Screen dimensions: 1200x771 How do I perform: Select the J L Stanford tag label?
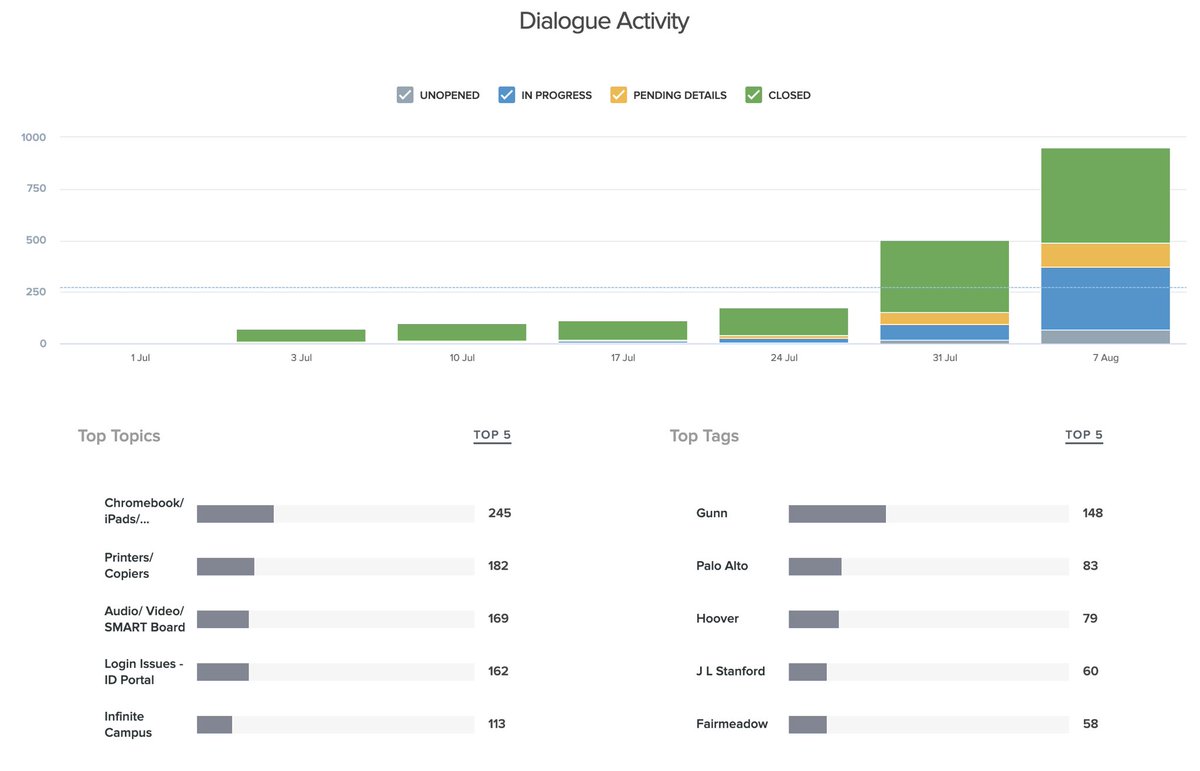pyautogui.click(x=730, y=671)
